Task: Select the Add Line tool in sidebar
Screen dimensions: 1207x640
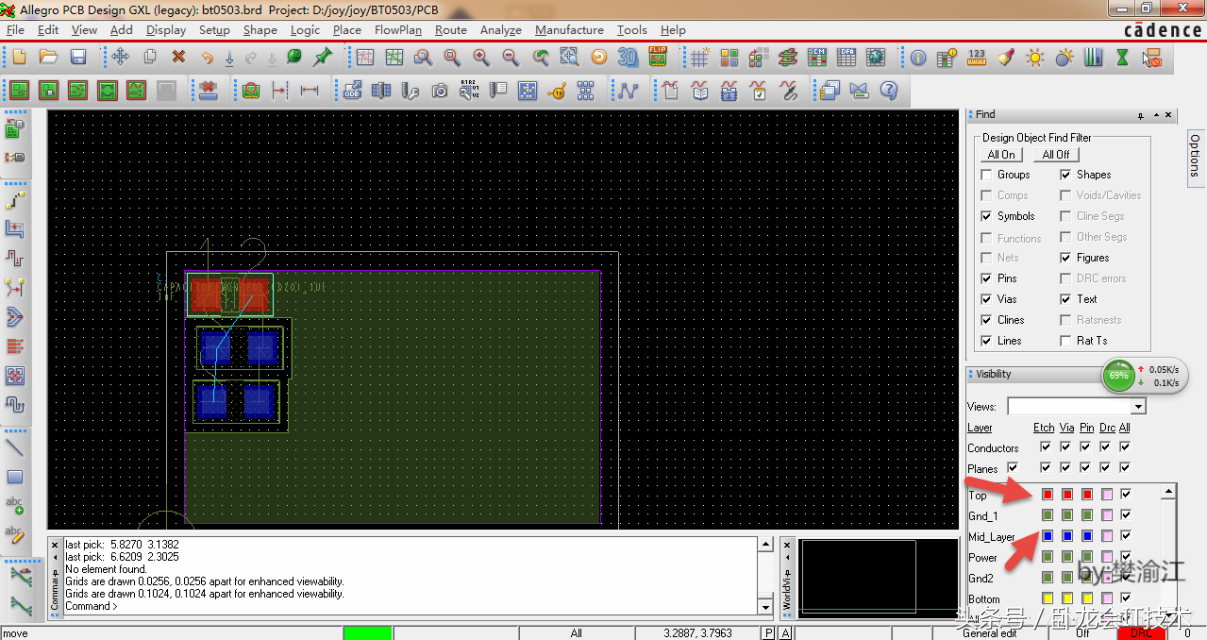Action: (x=15, y=447)
